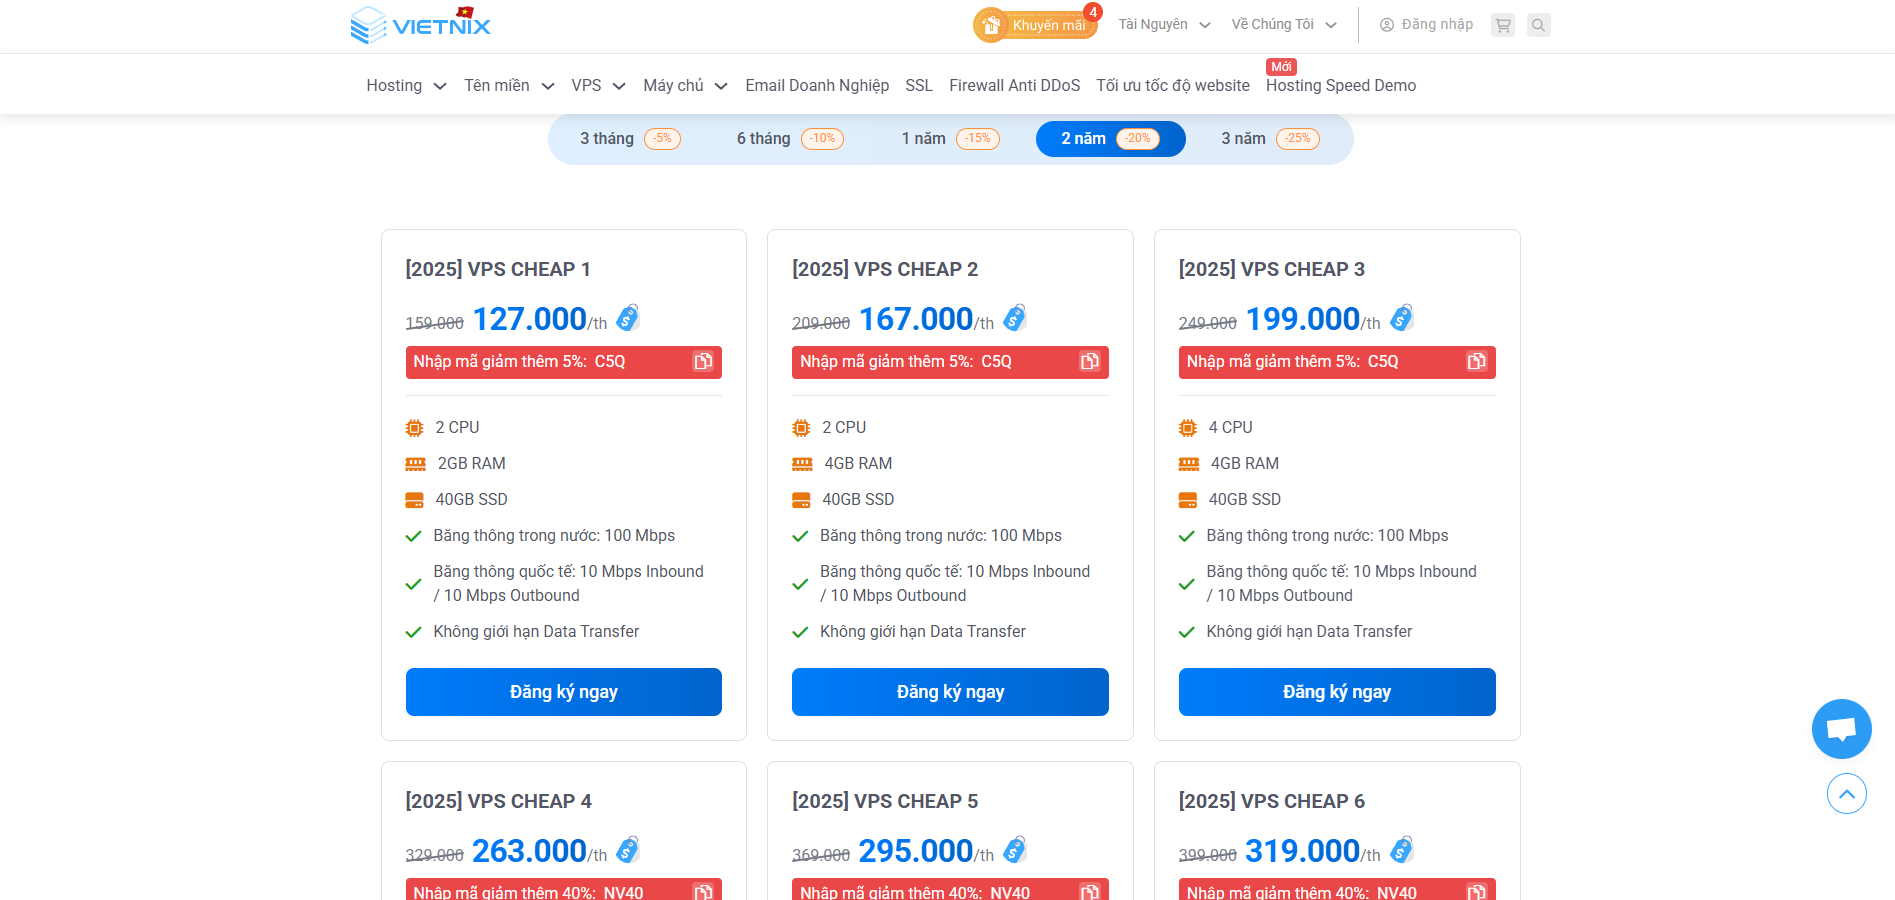Image resolution: width=1895 pixels, height=900 pixels.
Task: Click the Đăng nhập login link
Action: [1426, 25]
